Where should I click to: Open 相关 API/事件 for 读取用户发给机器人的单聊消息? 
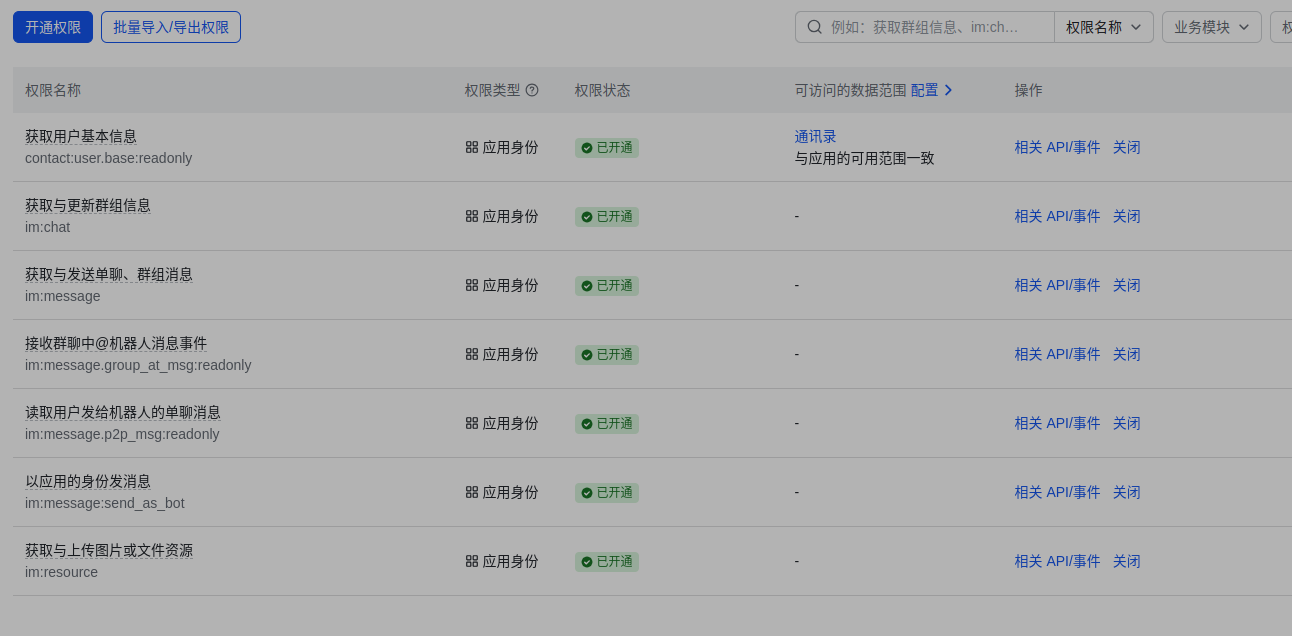click(x=1058, y=423)
